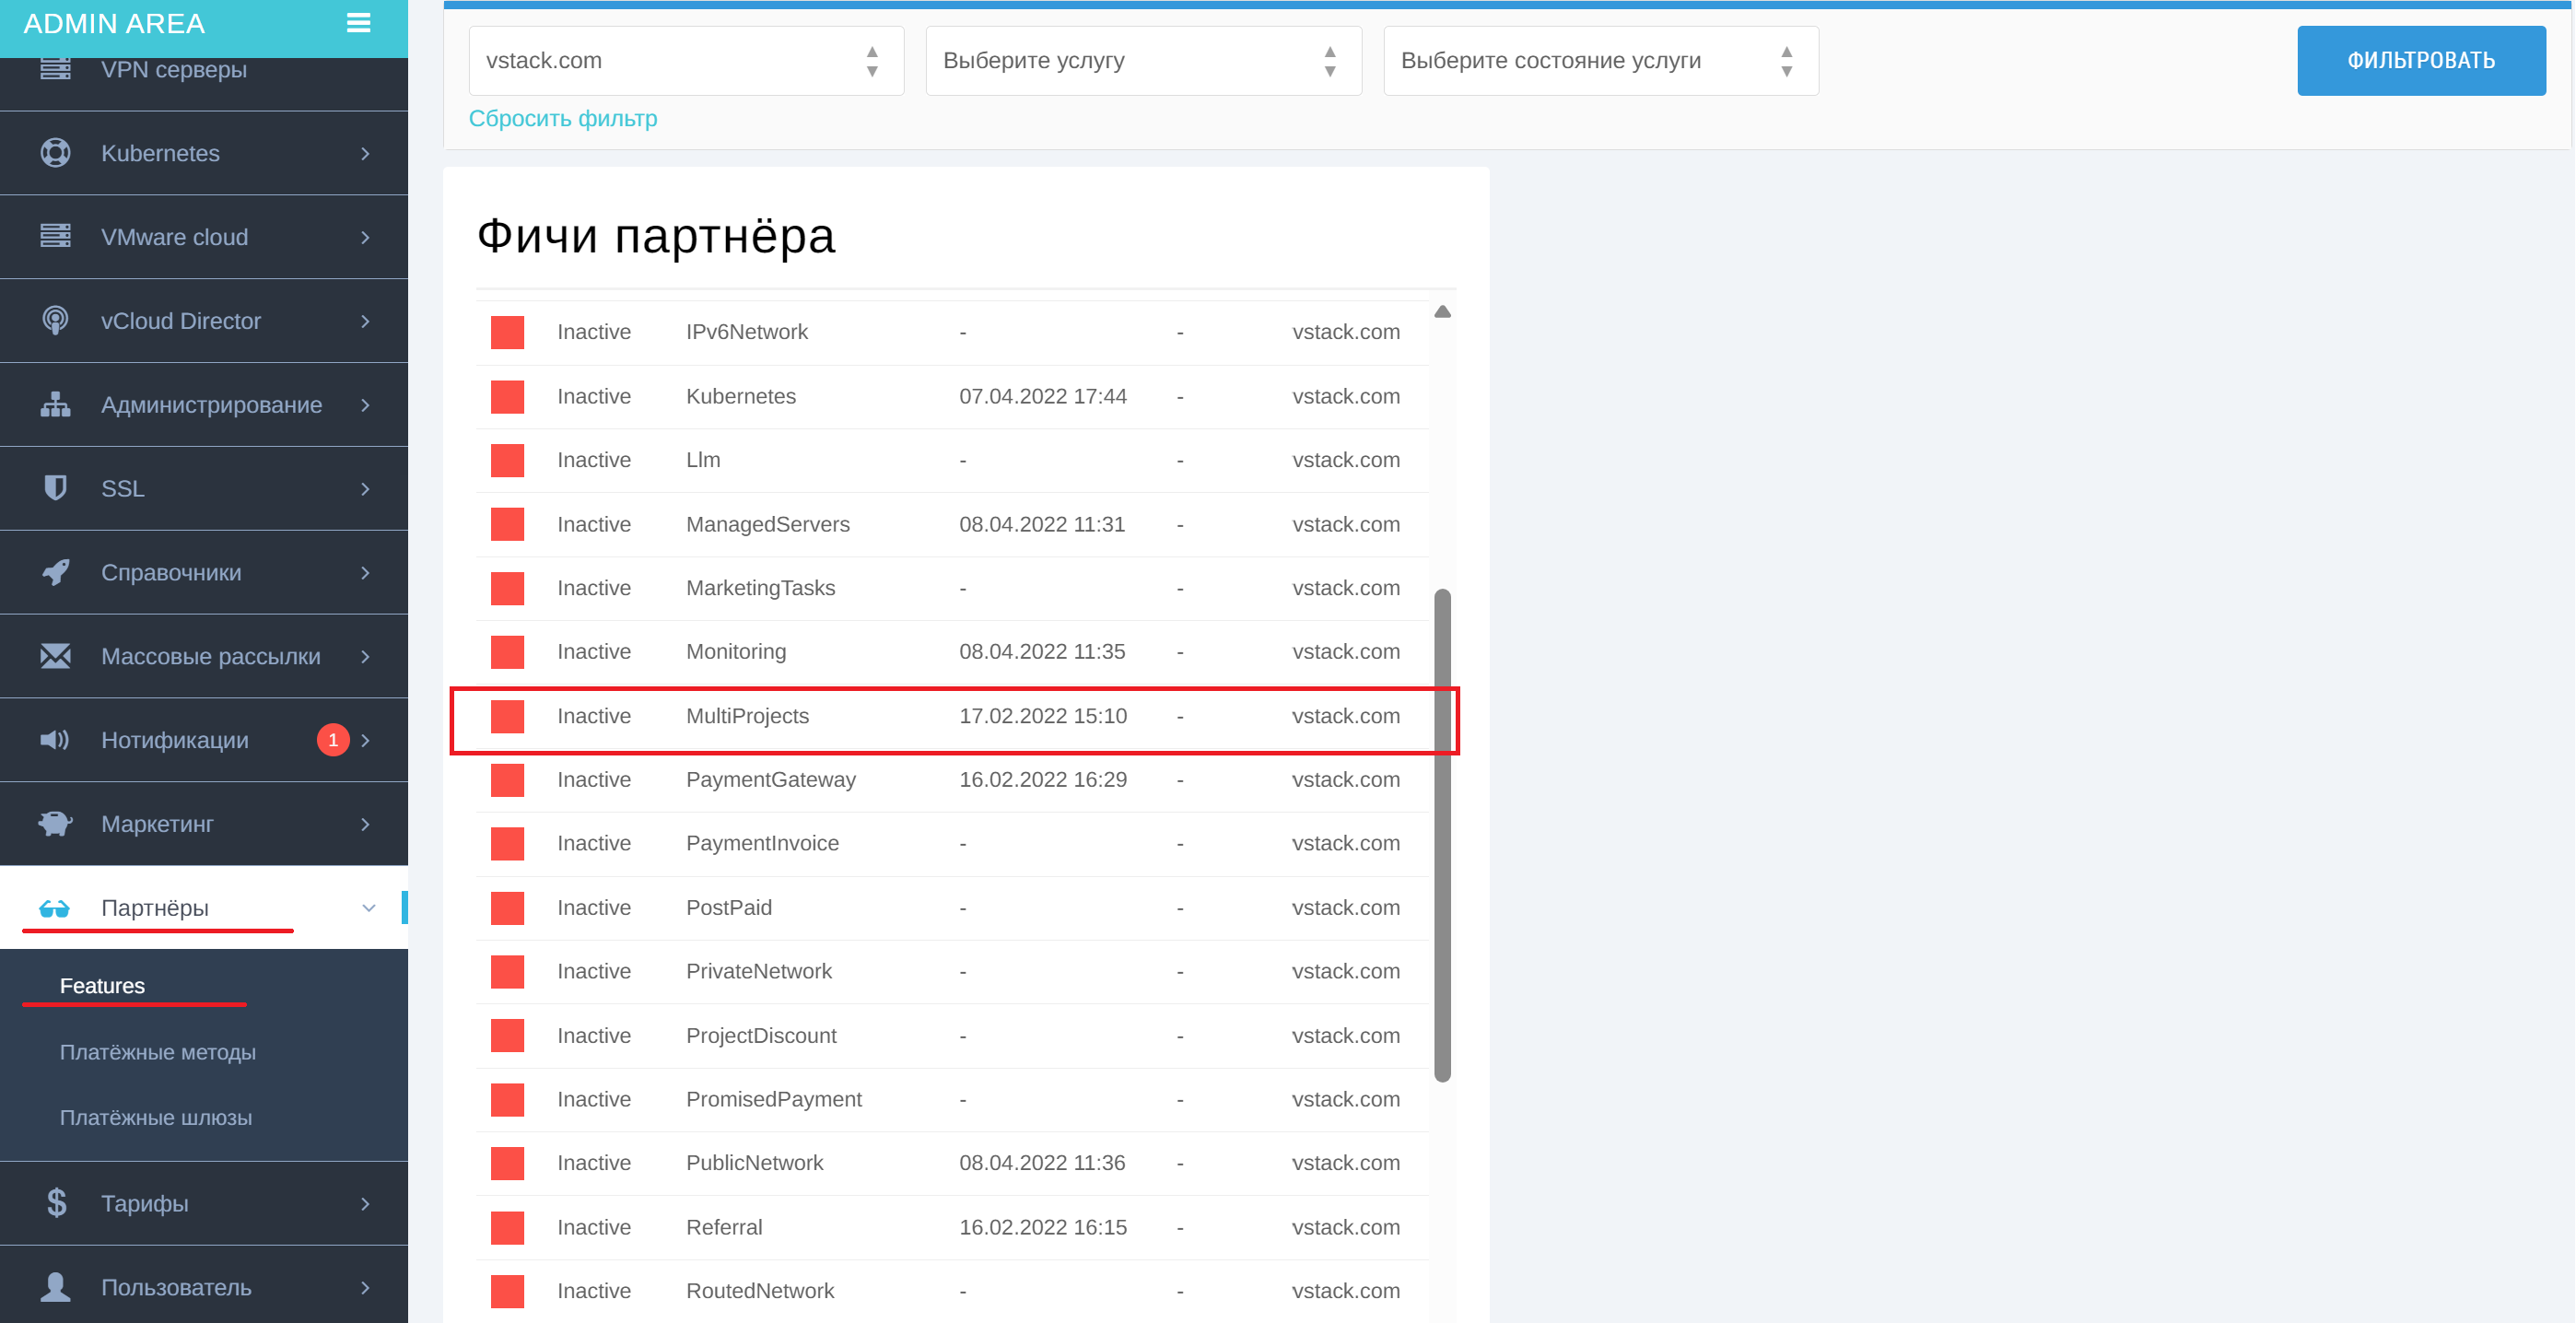Click the hamburger menu icon in Admin Area header
Screen dimensions: 2576x1323
(x=358, y=23)
